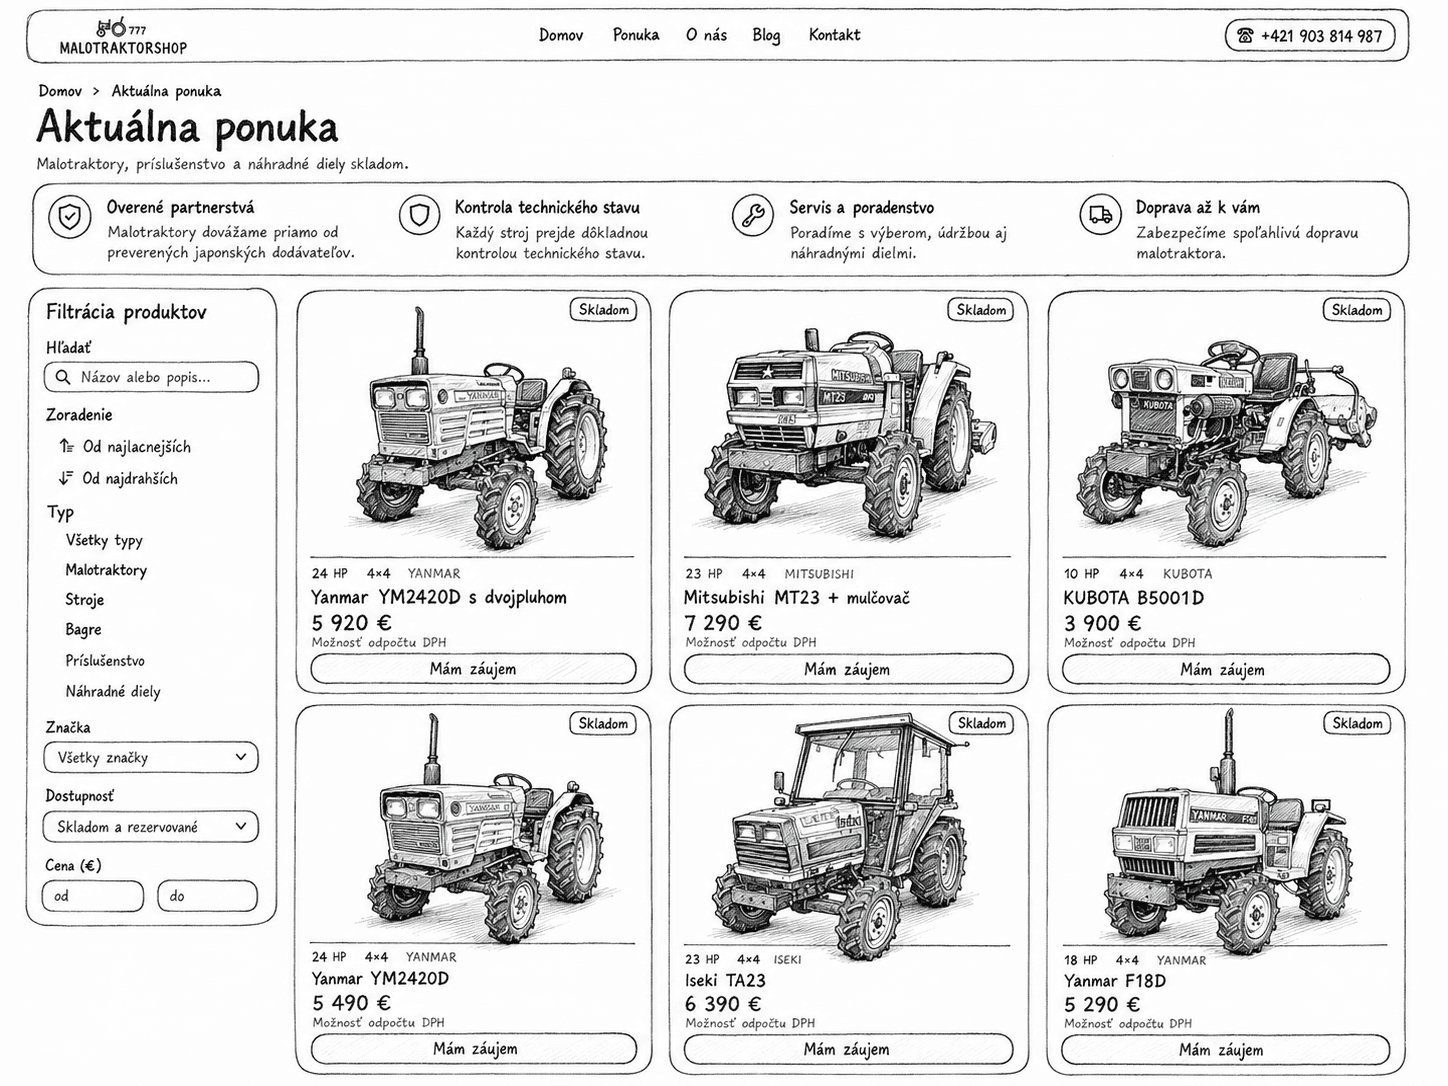Click the Mitsubishi MT23 + mulčovač title

(797, 598)
